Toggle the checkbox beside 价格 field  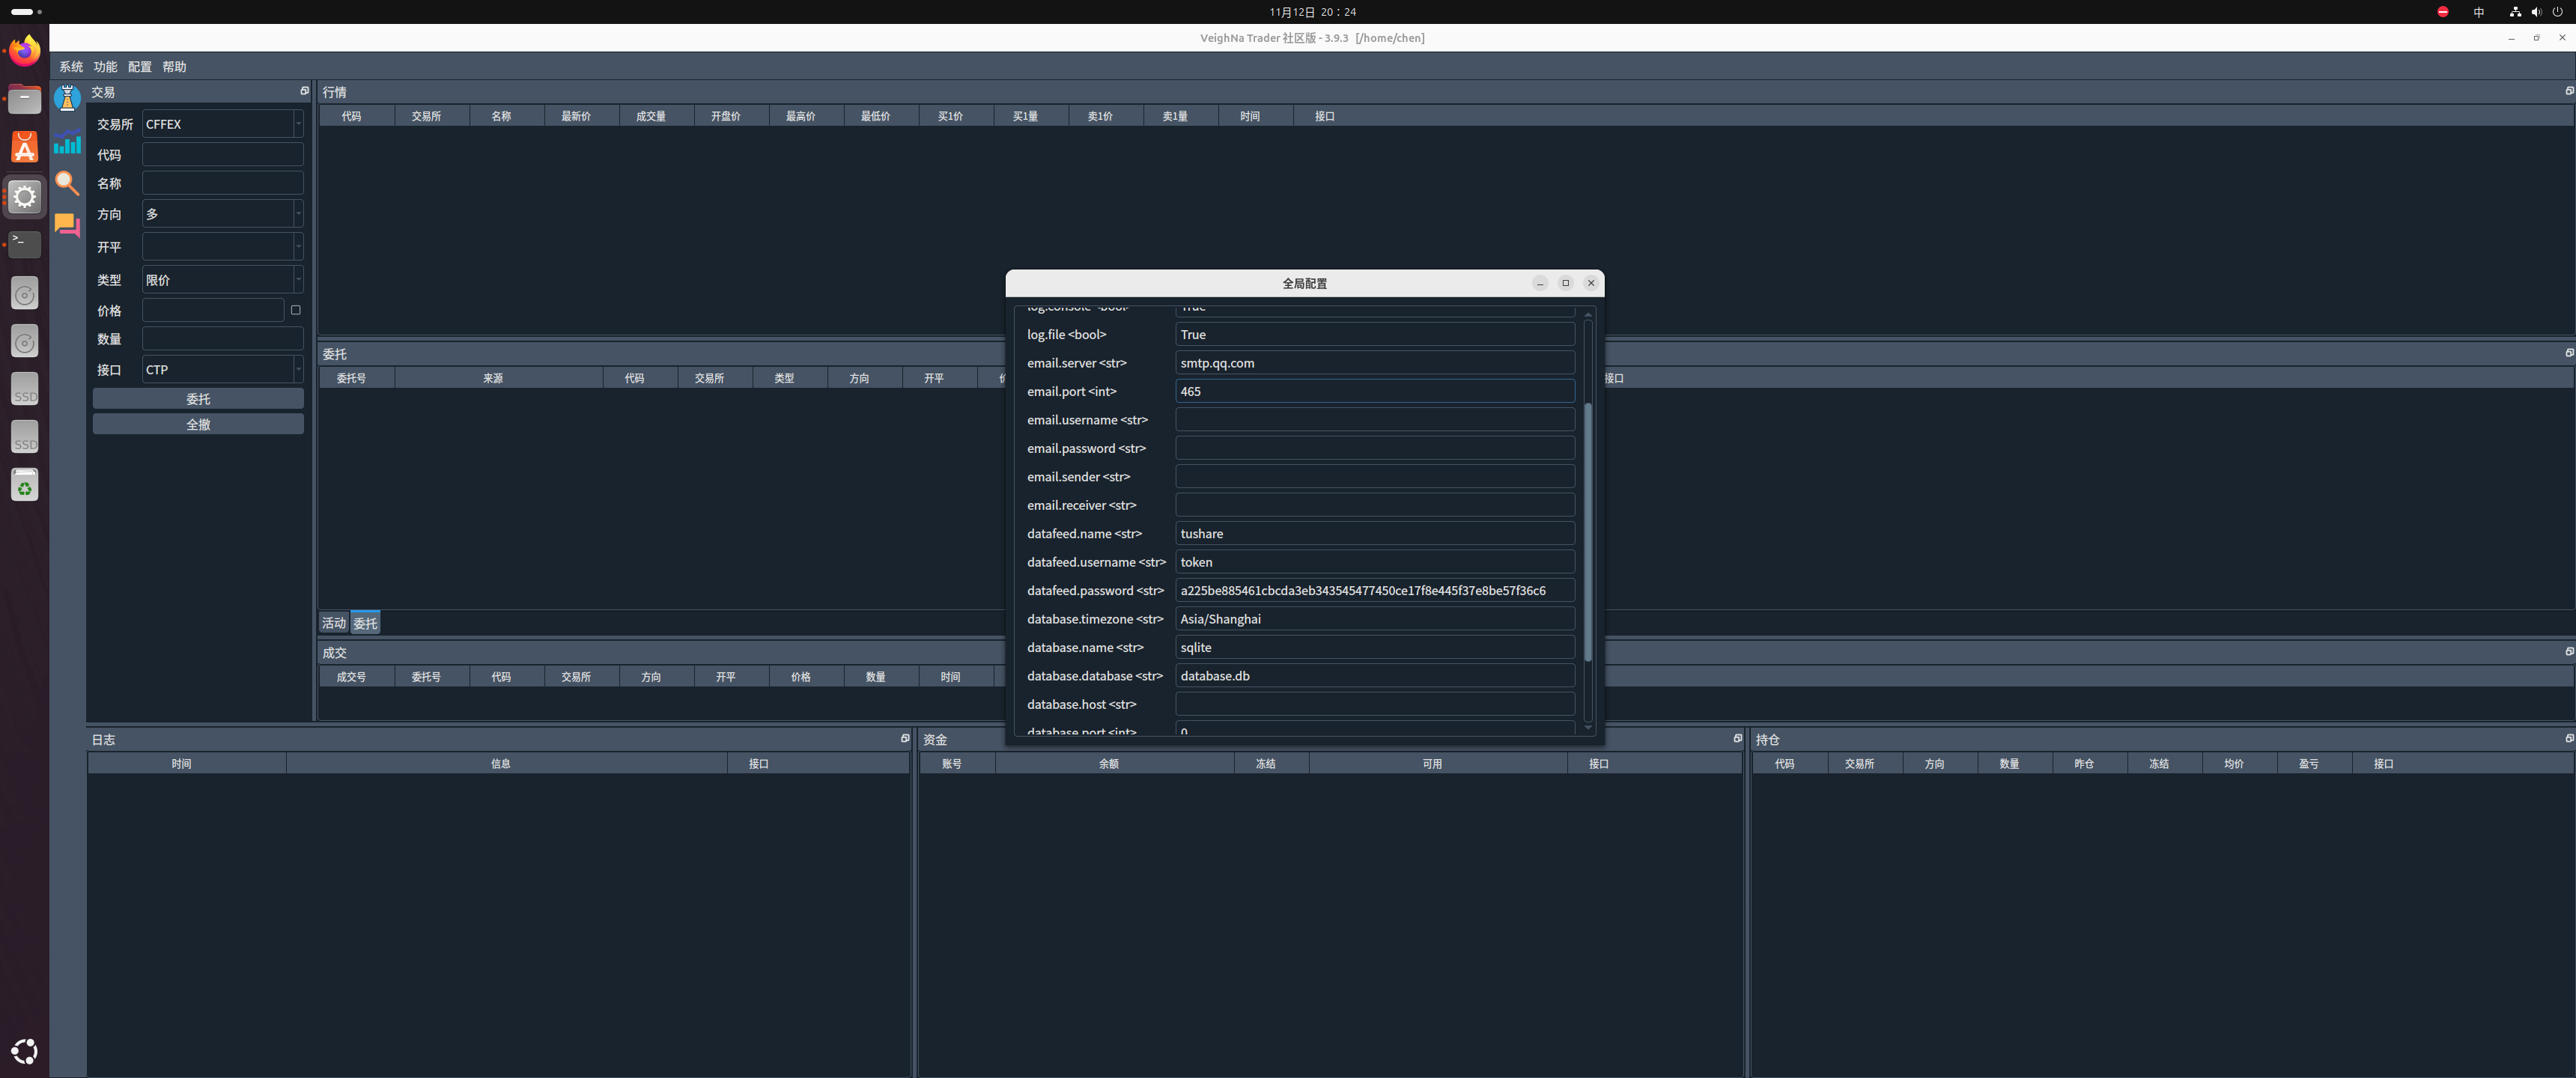[295, 310]
